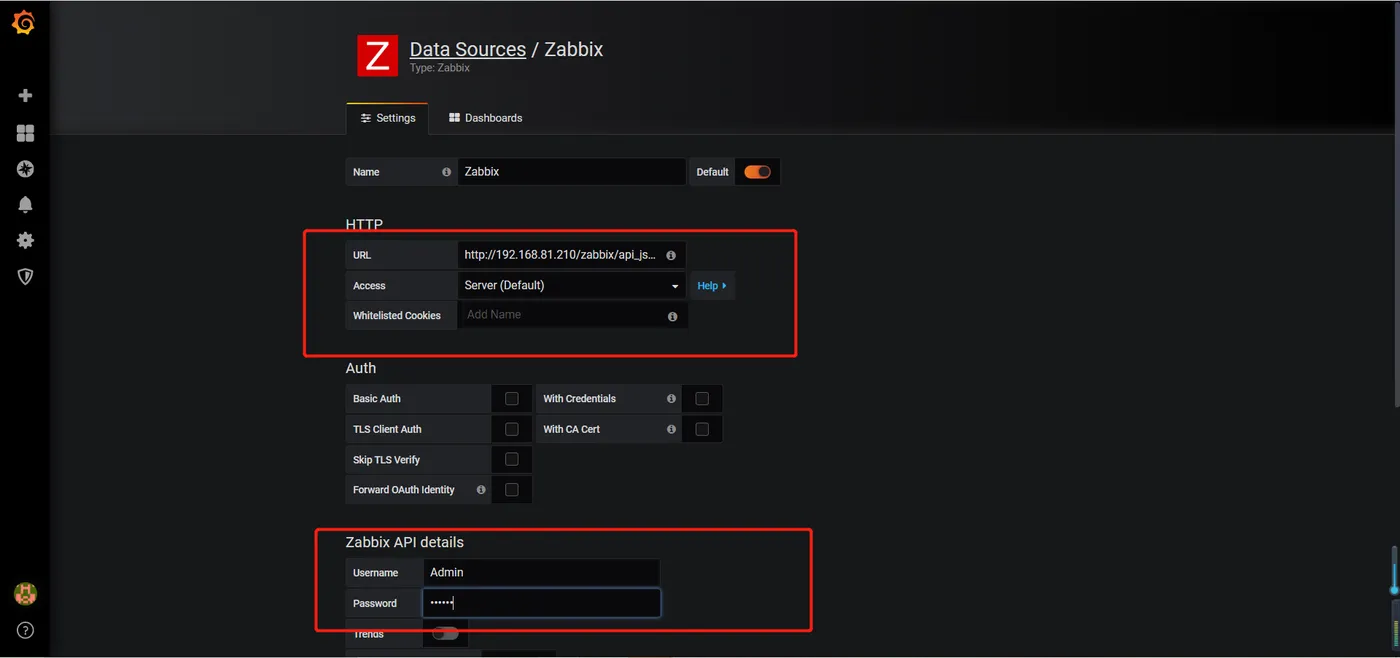Enable the TLS Client Auth checkbox
Image resolution: width=1400 pixels, height=658 pixels.
[x=512, y=429]
